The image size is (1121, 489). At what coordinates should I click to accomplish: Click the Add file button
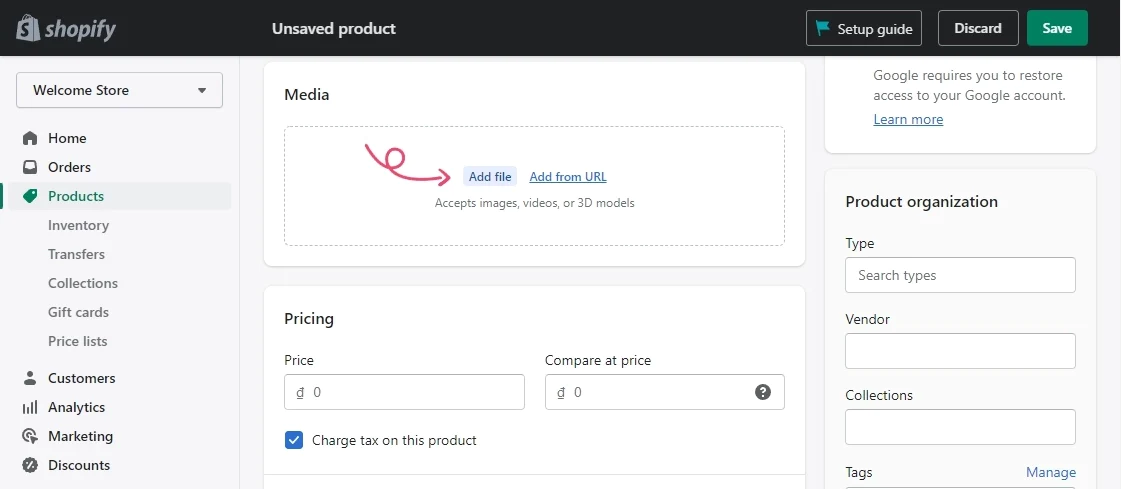point(490,177)
